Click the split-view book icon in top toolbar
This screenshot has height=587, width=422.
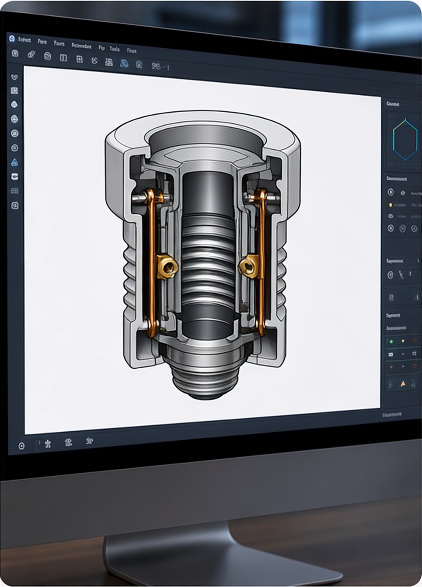point(63,58)
